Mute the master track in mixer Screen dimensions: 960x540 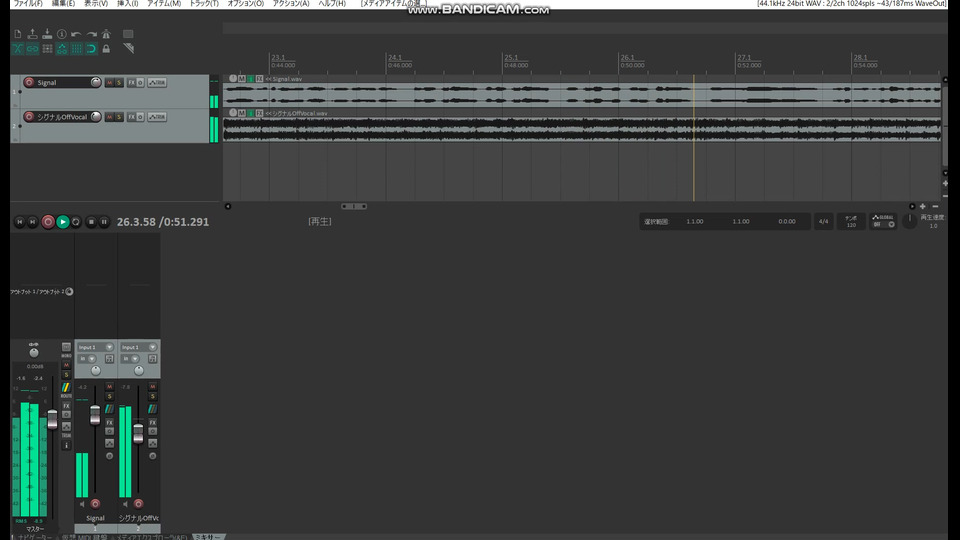[x=66, y=366]
